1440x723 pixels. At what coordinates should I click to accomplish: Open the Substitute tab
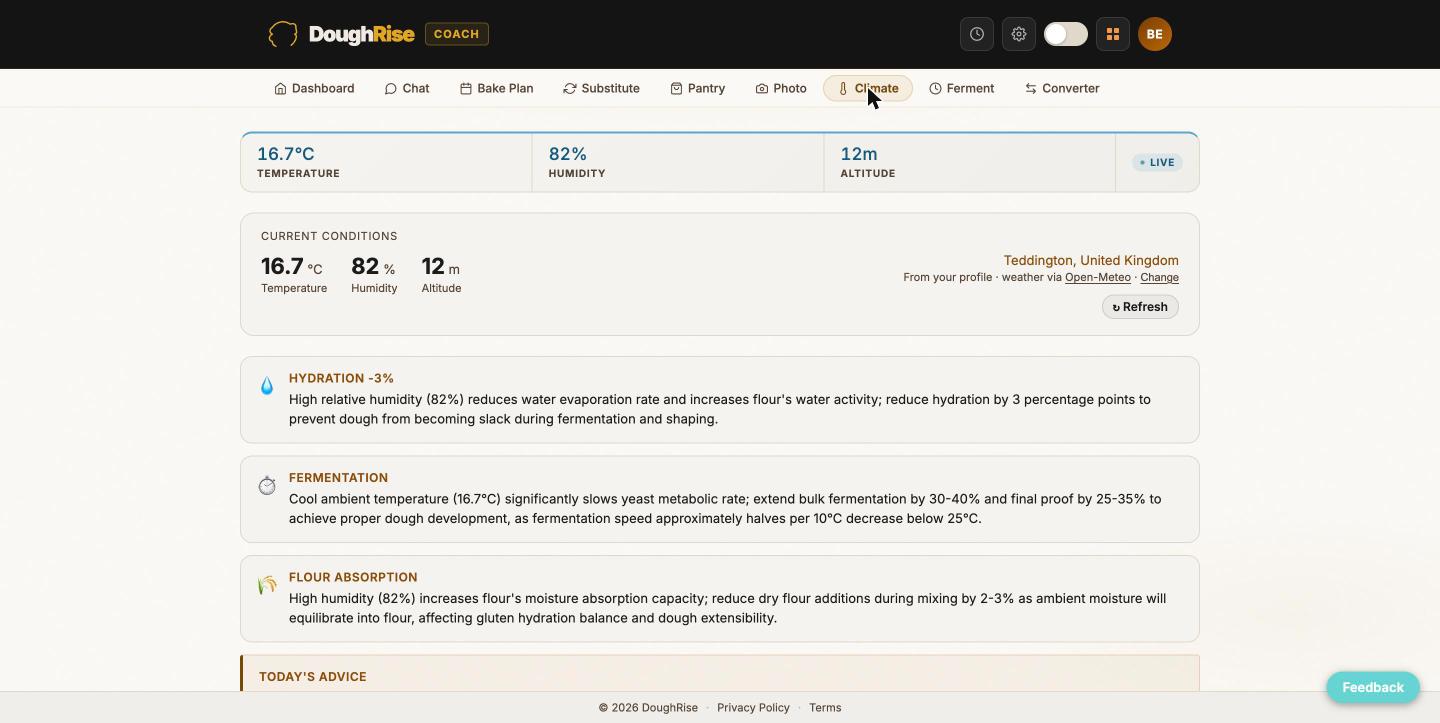pos(601,88)
